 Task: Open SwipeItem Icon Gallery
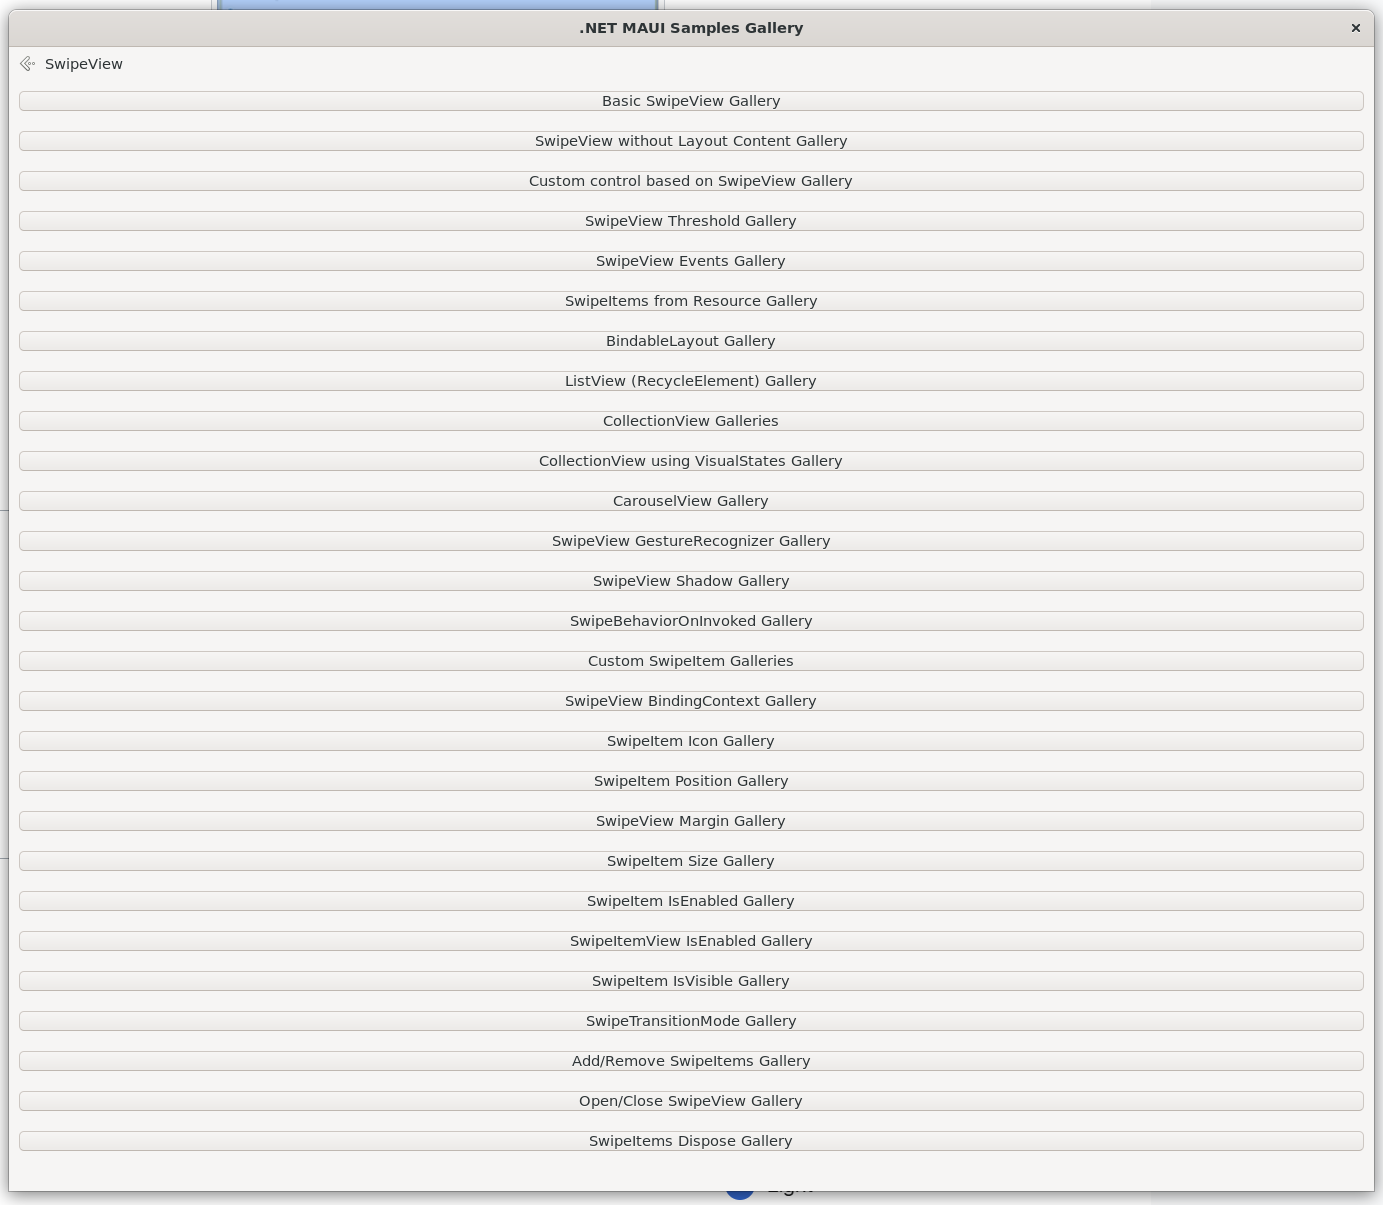click(x=691, y=741)
